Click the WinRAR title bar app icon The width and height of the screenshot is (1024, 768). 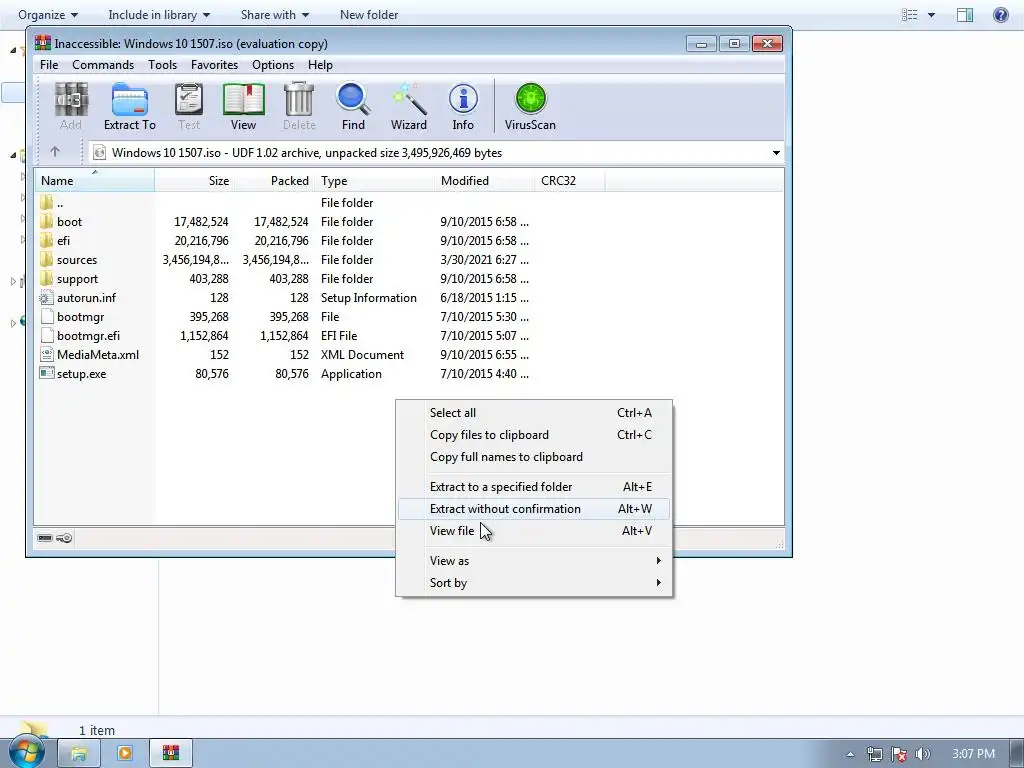coord(42,44)
